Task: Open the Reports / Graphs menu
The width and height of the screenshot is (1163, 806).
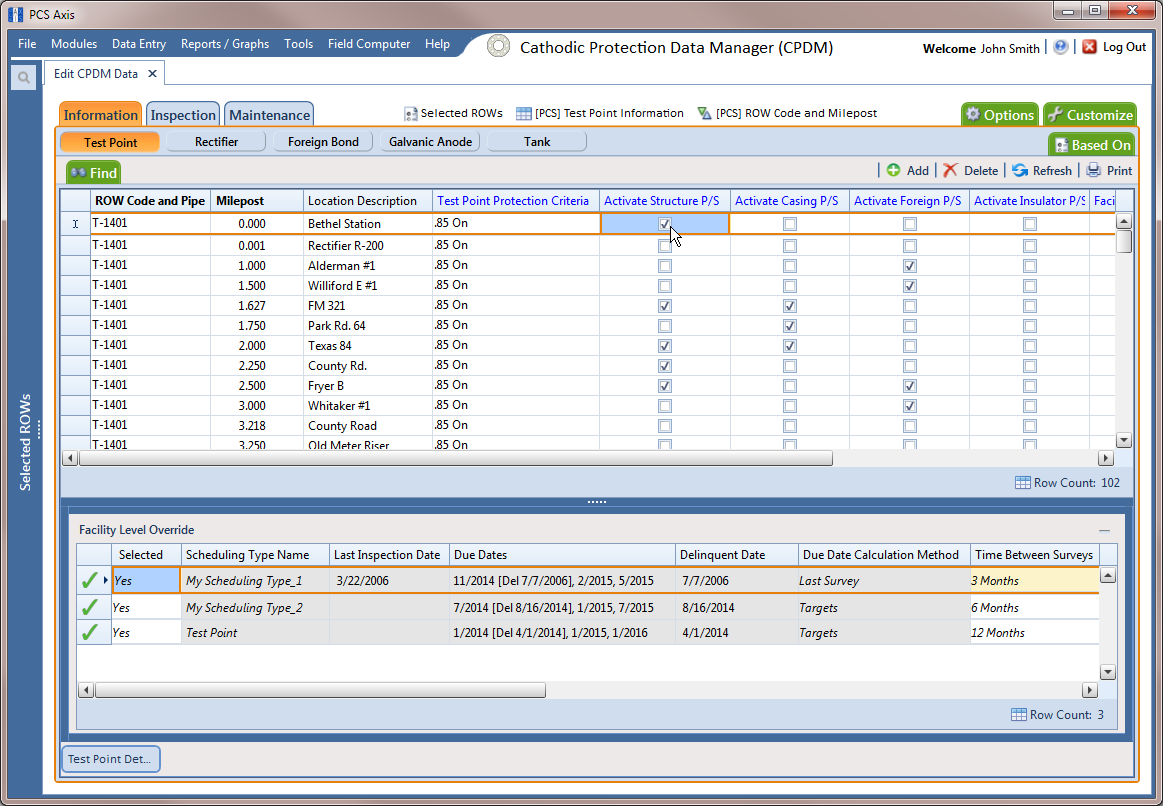Action: click(x=225, y=44)
